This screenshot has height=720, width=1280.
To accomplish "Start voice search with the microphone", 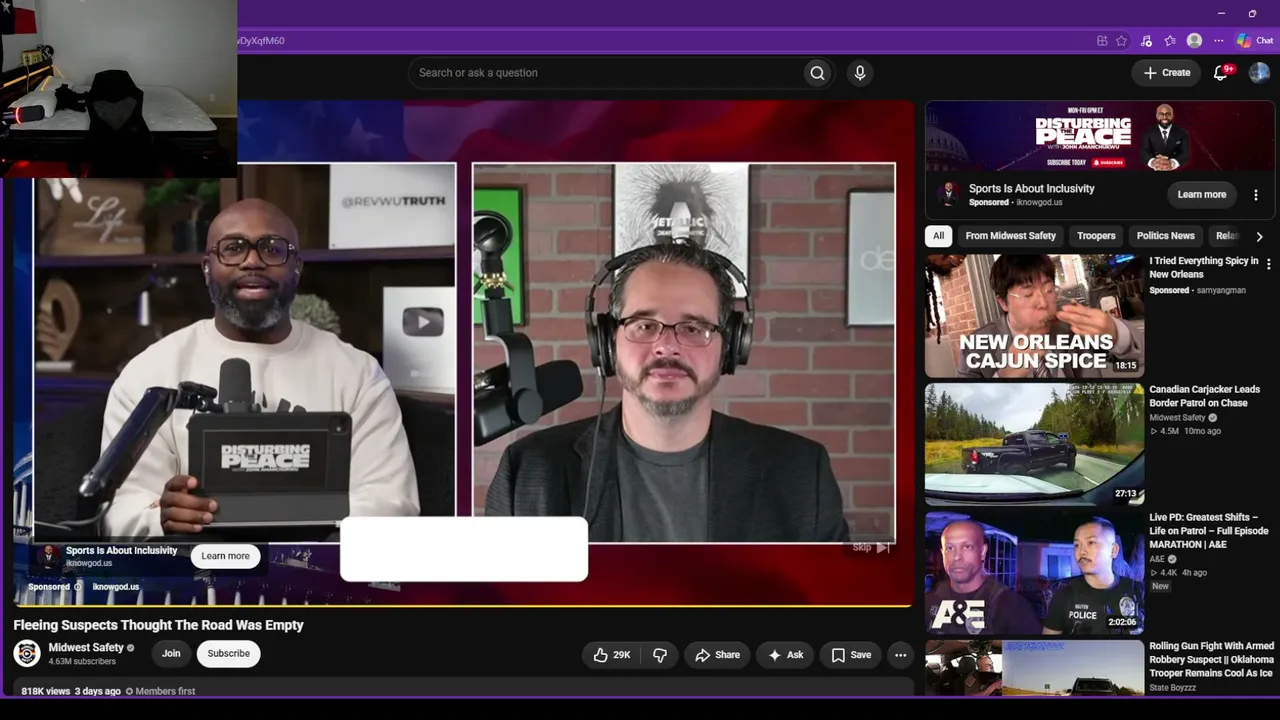I will click(x=859, y=73).
